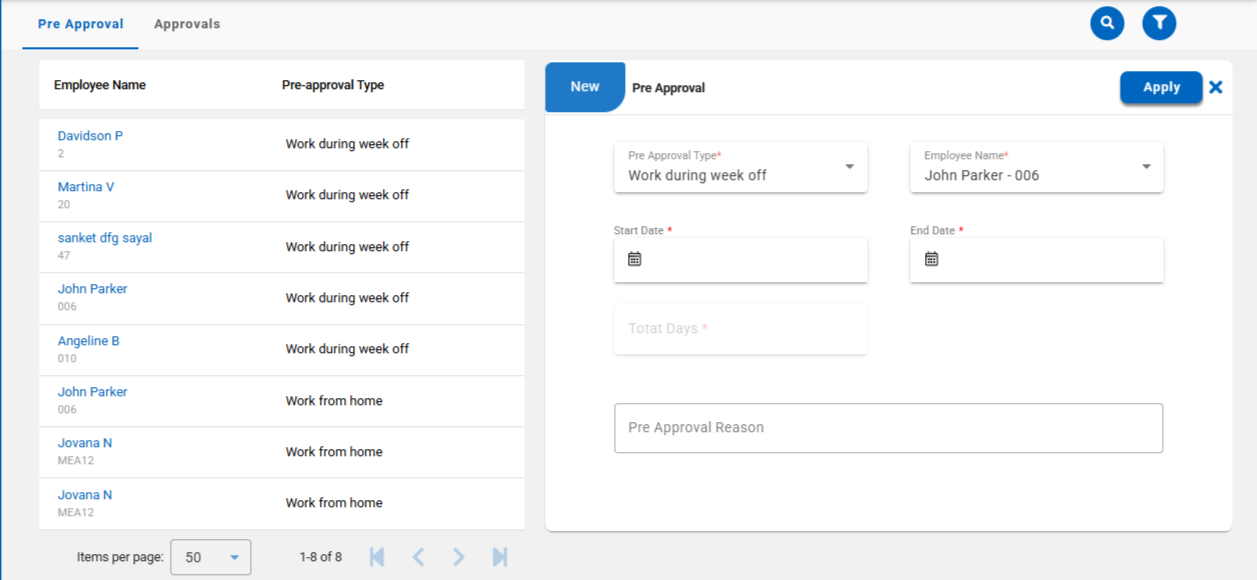Click the search magnifier icon

[1107, 23]
